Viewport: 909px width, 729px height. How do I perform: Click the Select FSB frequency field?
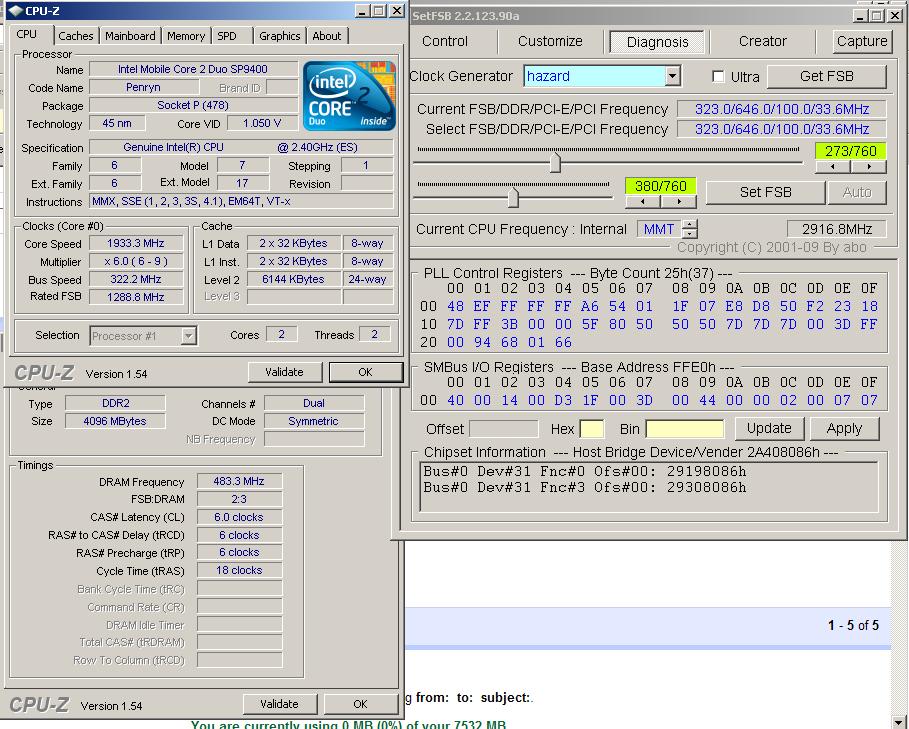click(x=781, y=129)
